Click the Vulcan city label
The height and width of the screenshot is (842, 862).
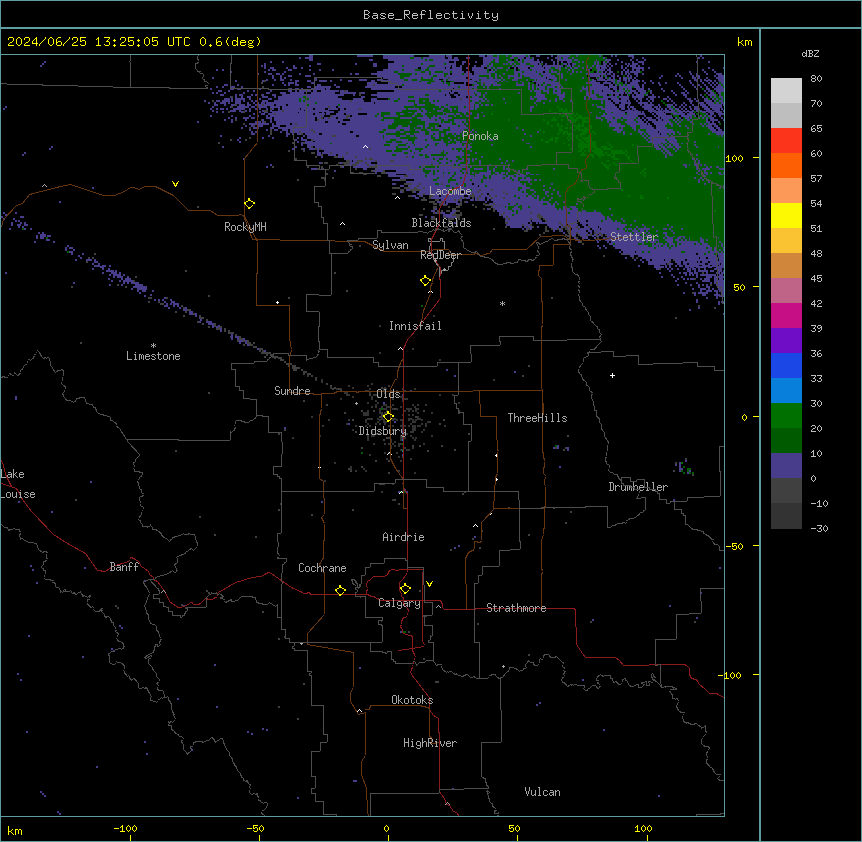click(543, 792)
